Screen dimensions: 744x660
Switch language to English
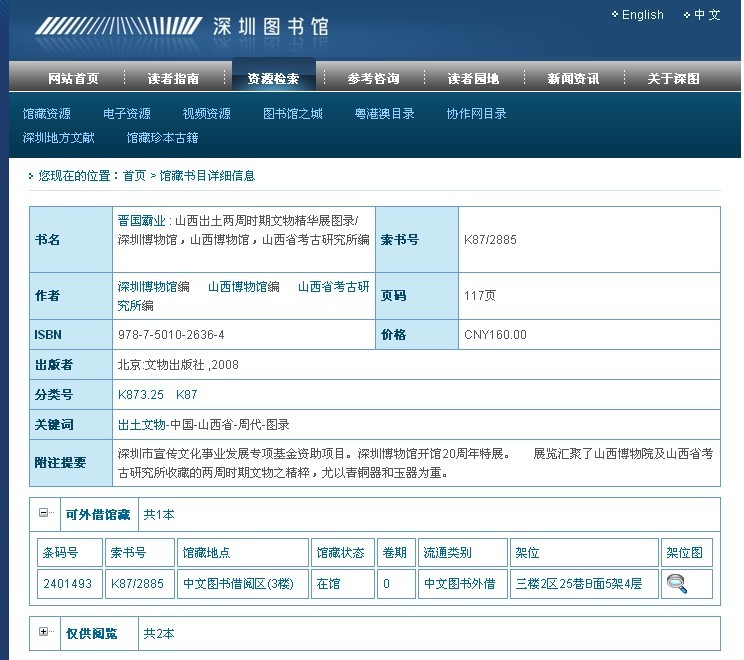pos(642,15)
